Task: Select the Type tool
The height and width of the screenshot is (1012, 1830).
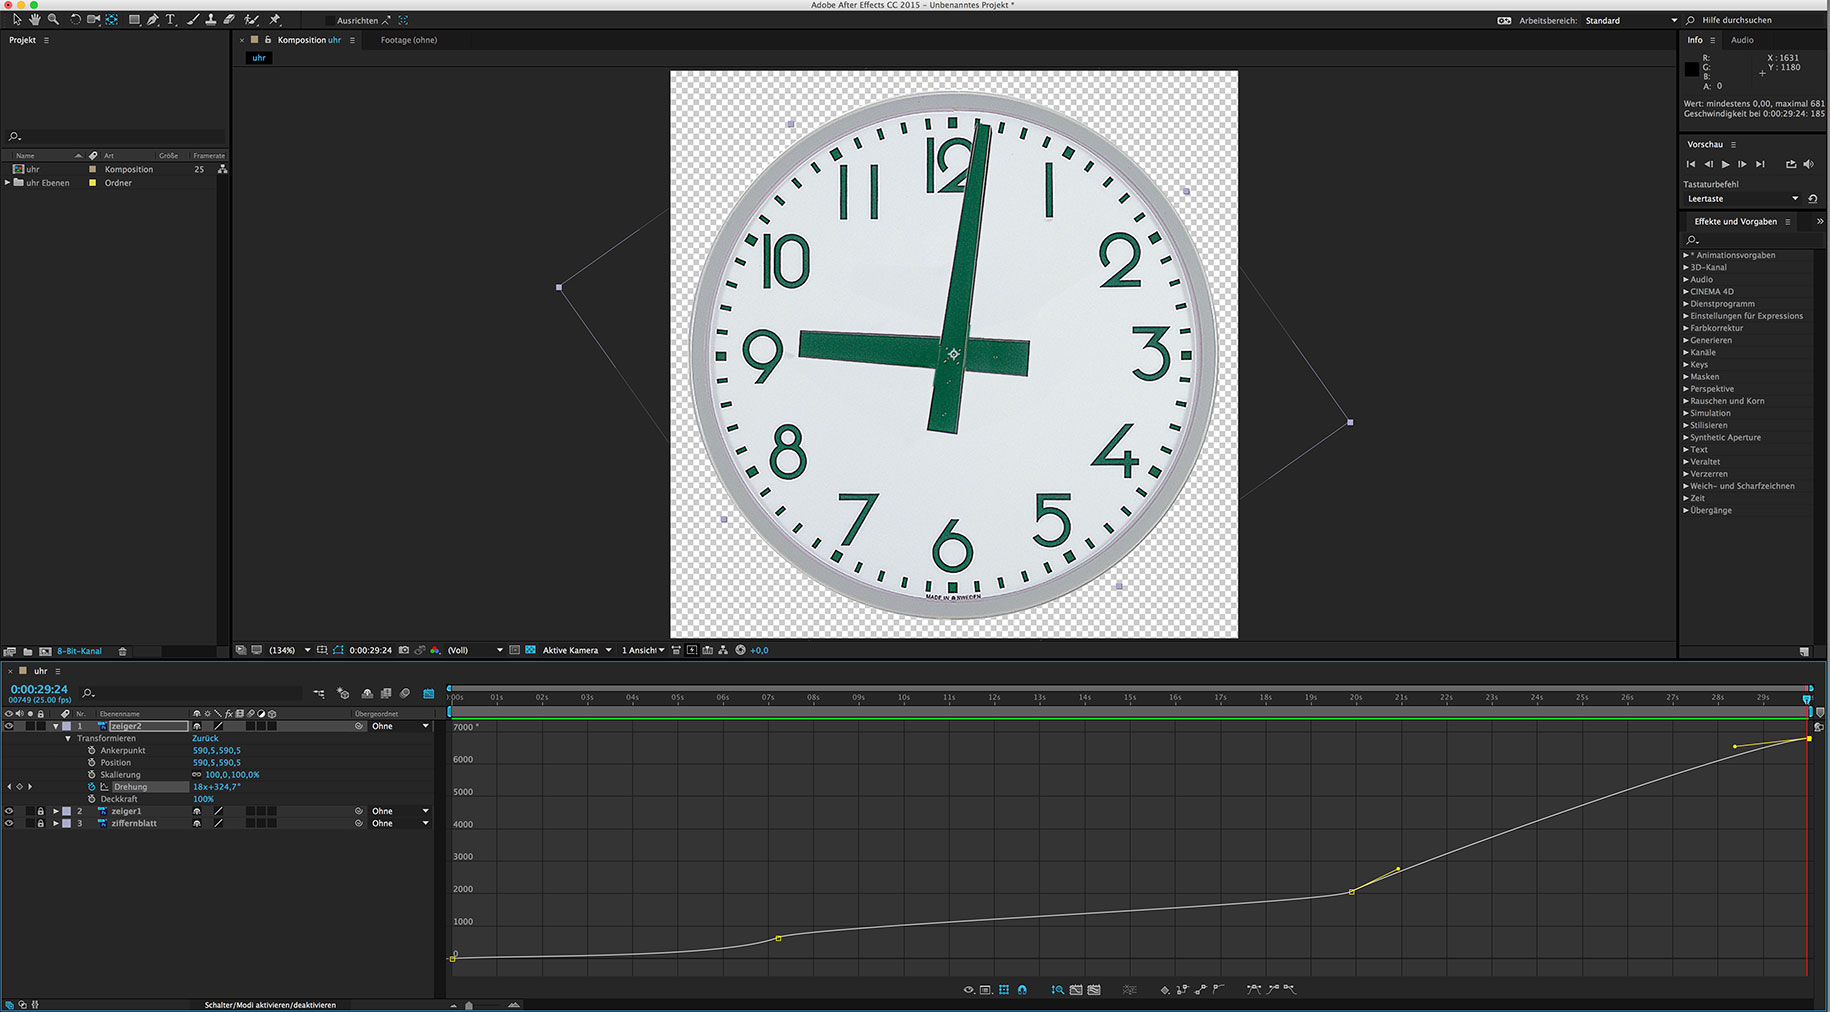Action: coord(170,20)
